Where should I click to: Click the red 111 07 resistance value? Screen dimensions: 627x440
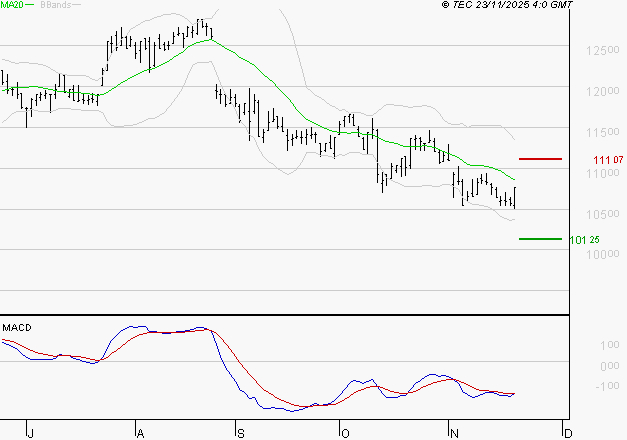(608, 160)
